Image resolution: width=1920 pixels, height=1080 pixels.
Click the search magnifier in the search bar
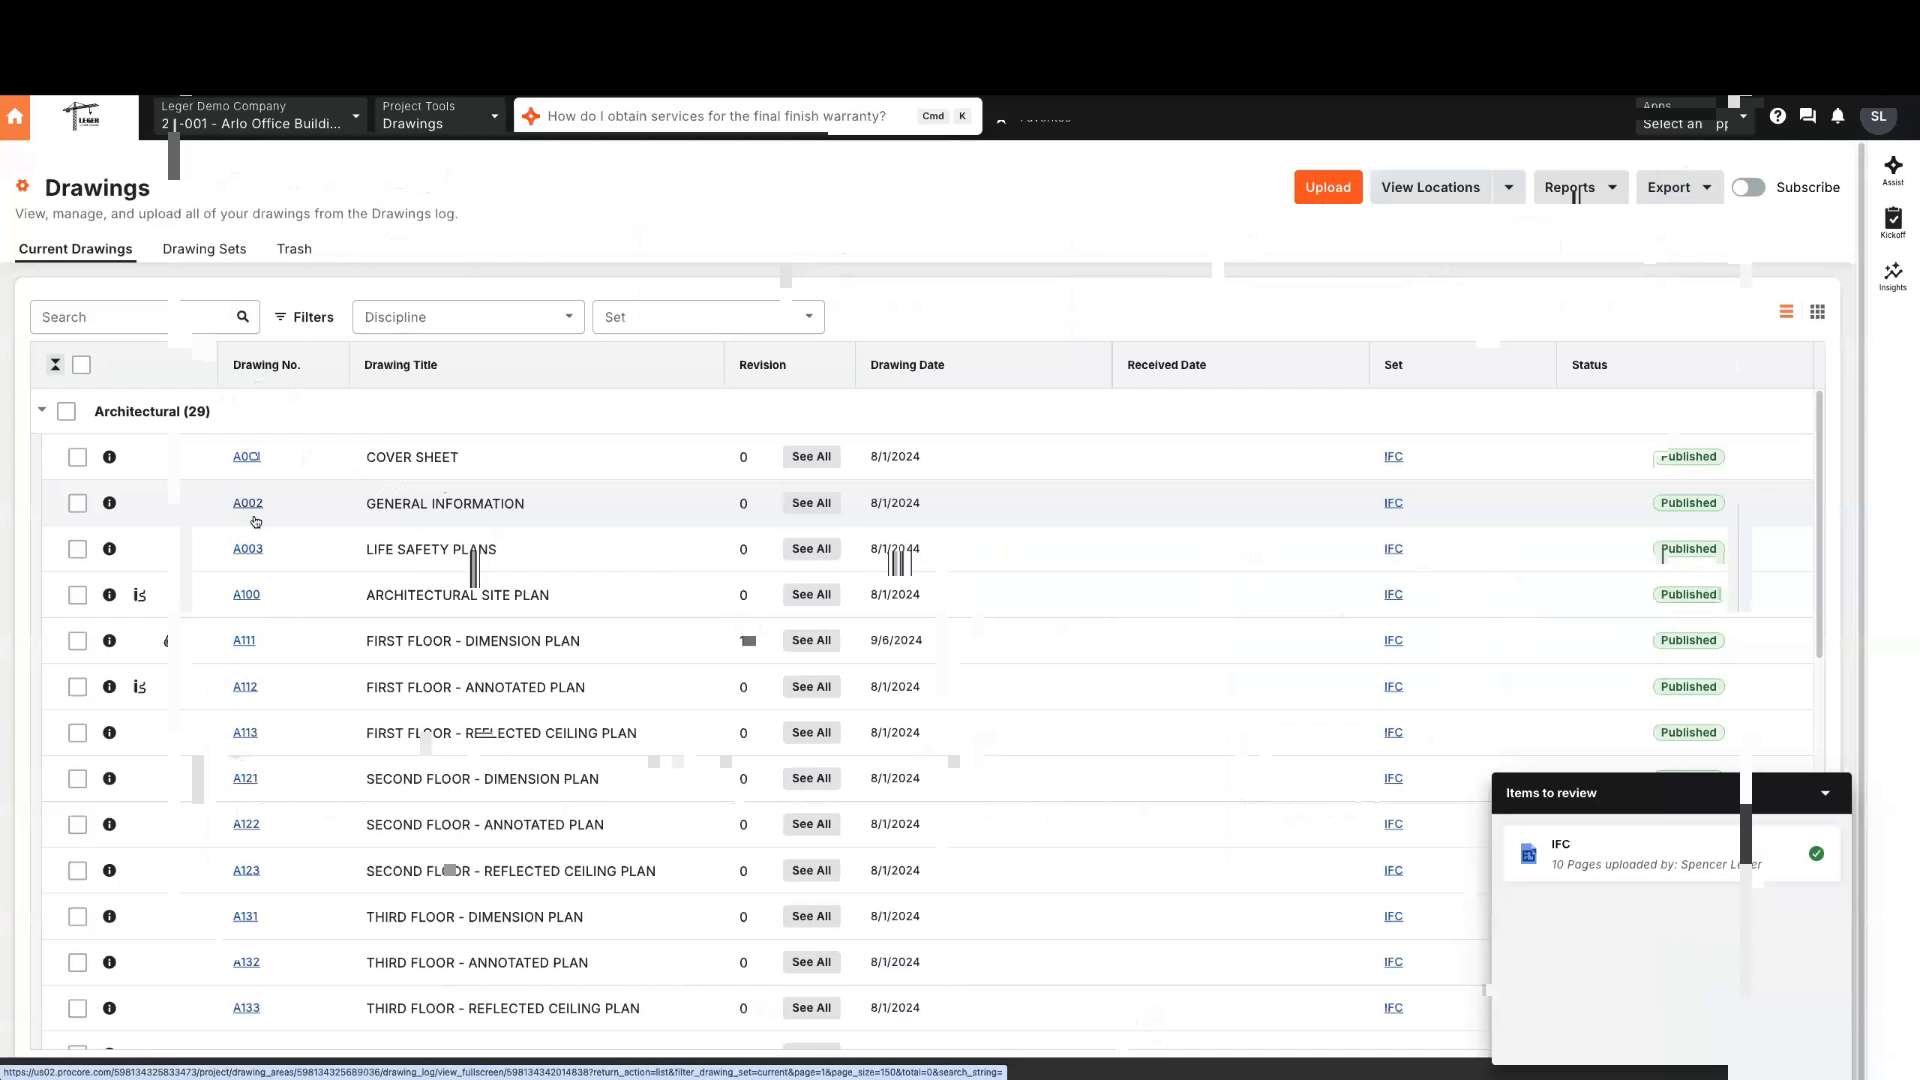(242, 316)
